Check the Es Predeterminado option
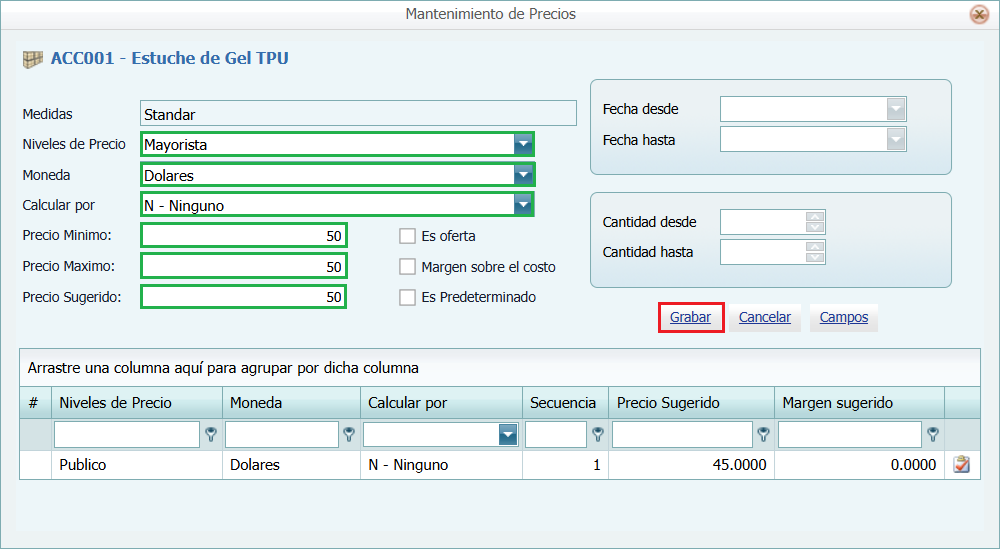 pyautogui.click(x=407, y=297)
